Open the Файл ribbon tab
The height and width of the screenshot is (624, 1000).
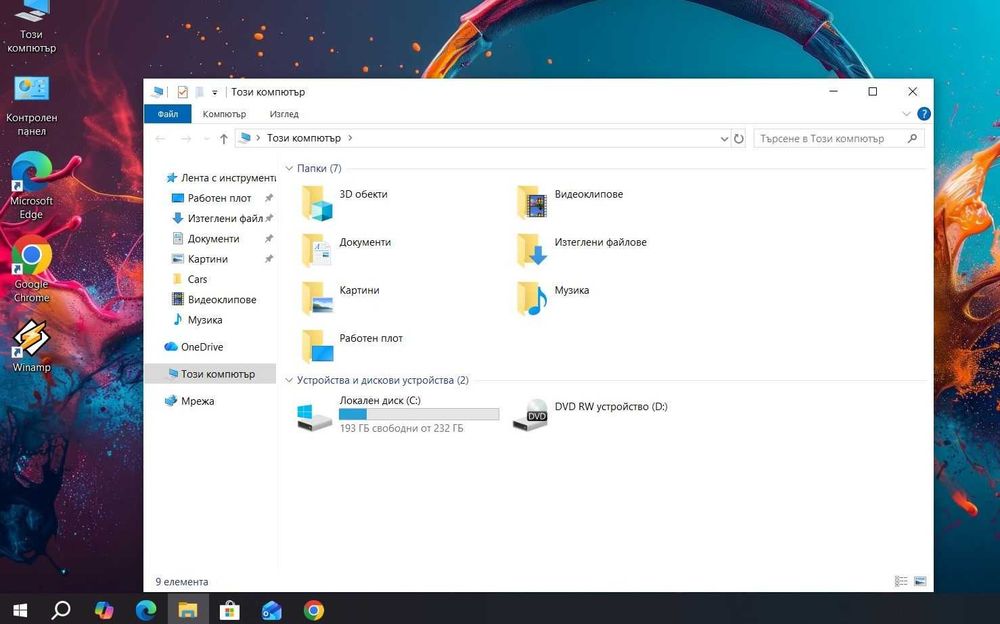(x=168, y=114)
